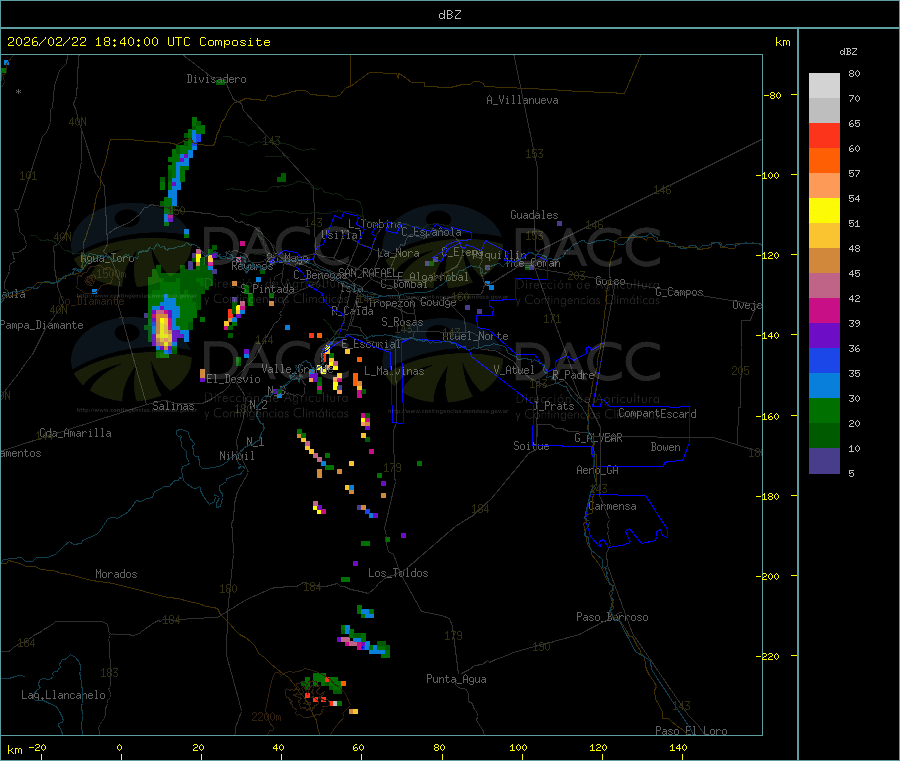This screenshot has width=900, height=761.
Task: Select the 'Paso_Barroso' label
Action: click(x=612, y=617)
